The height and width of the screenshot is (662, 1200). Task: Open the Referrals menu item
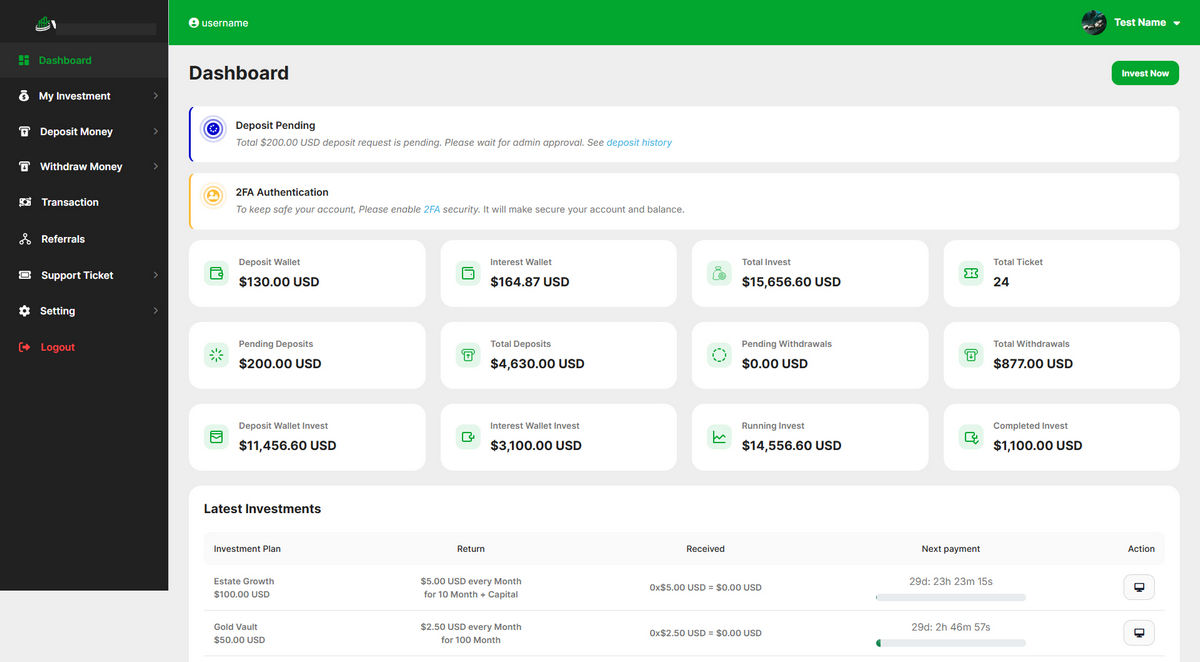coord(84,239)
